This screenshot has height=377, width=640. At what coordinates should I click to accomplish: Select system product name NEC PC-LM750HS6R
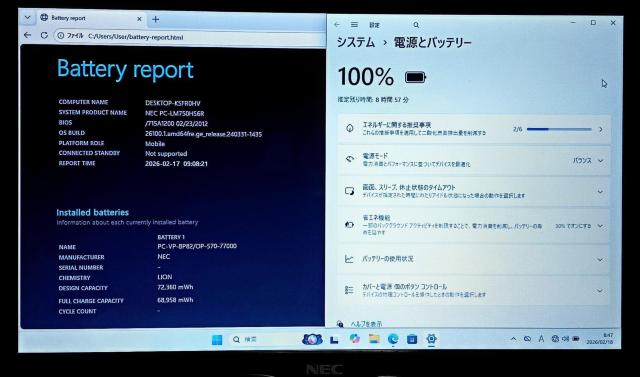[x=174, y=113]
